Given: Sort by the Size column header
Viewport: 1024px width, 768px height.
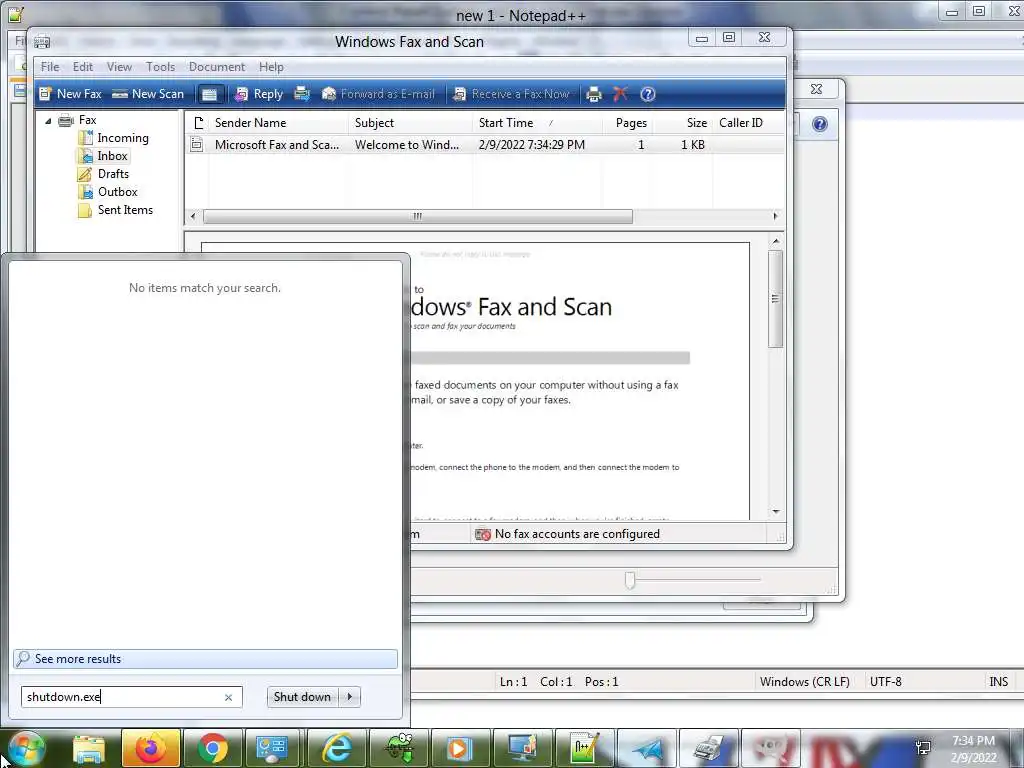Looking at the screenshot, I should click(x=682, y=123).
